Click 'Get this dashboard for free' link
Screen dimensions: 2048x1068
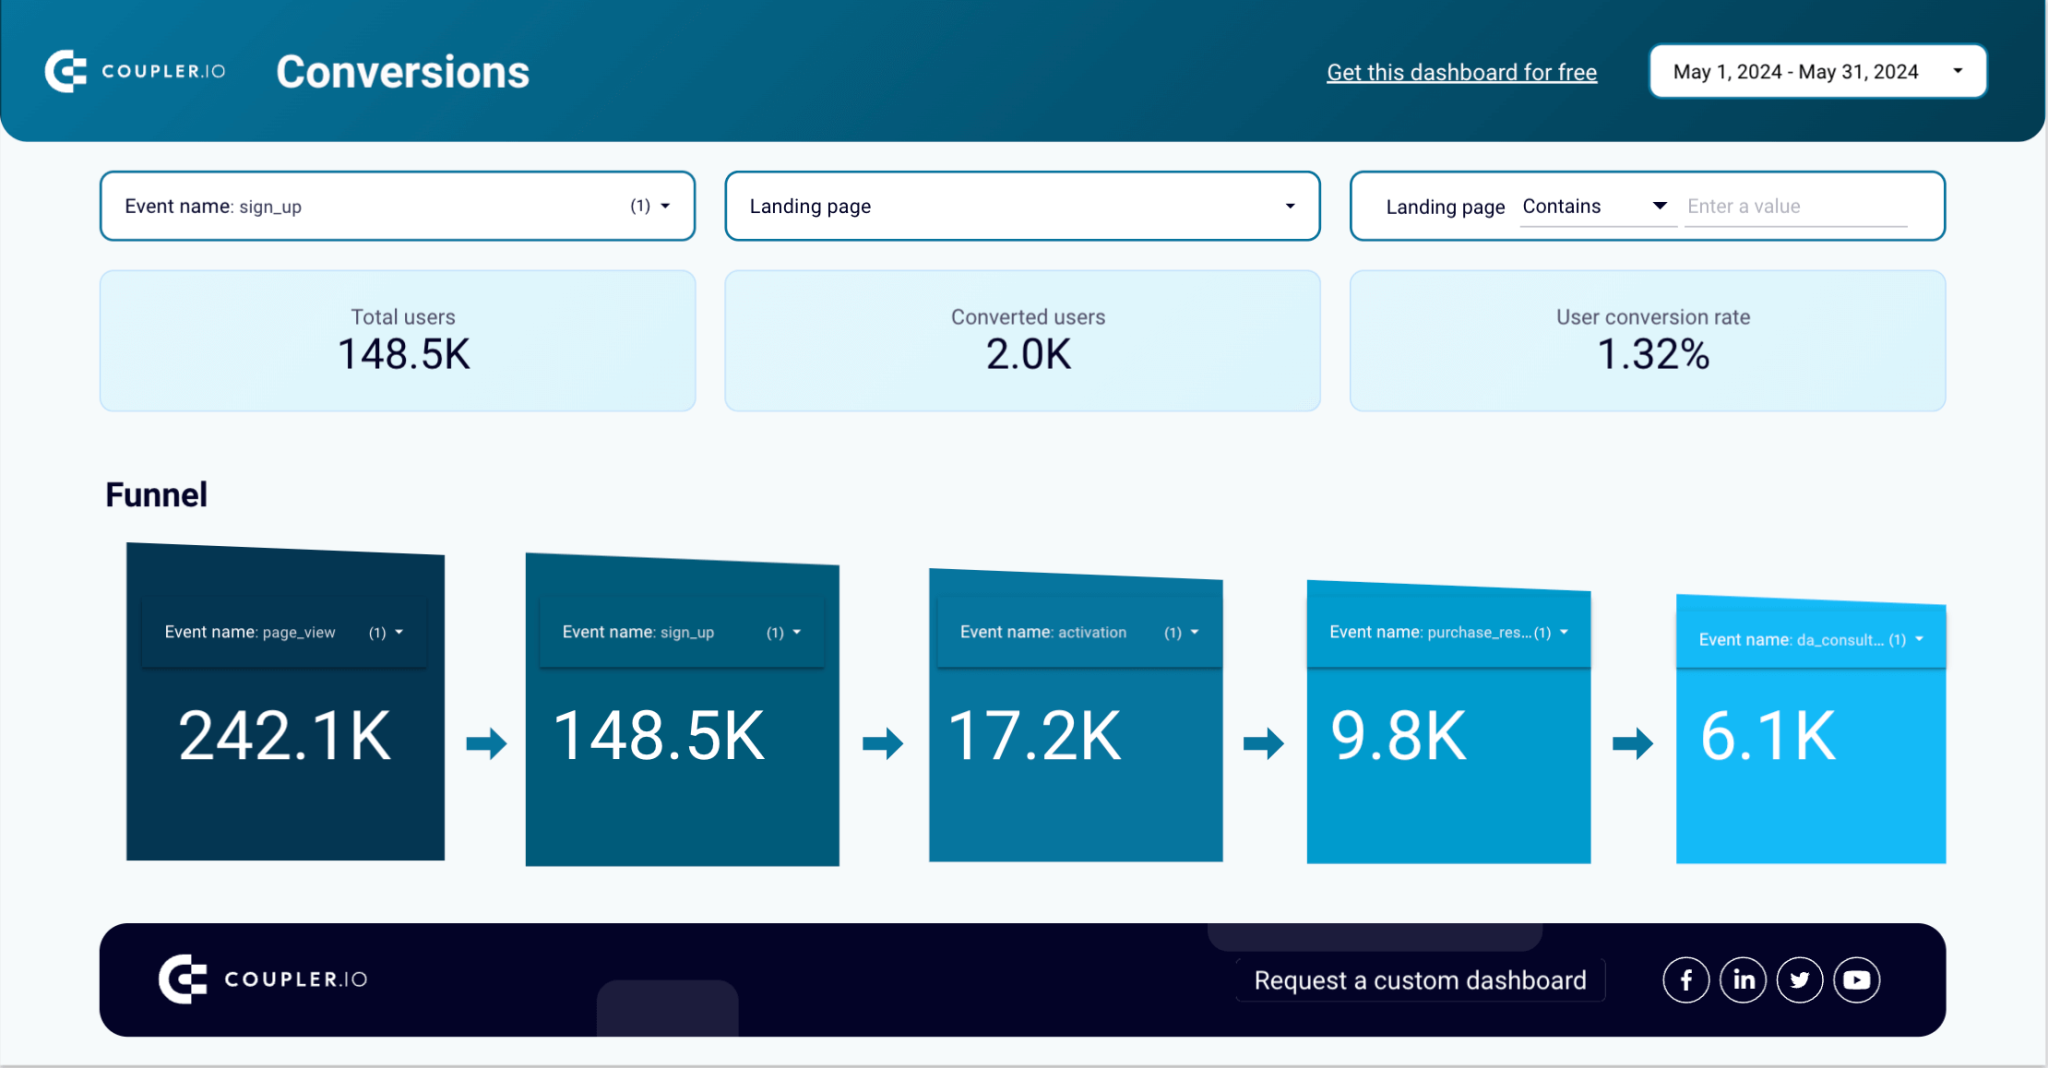(1461, 72)
